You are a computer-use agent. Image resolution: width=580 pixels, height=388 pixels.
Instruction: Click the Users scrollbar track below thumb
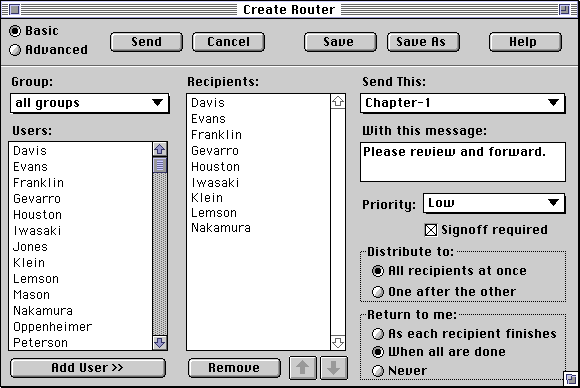[x=160, y=254]
